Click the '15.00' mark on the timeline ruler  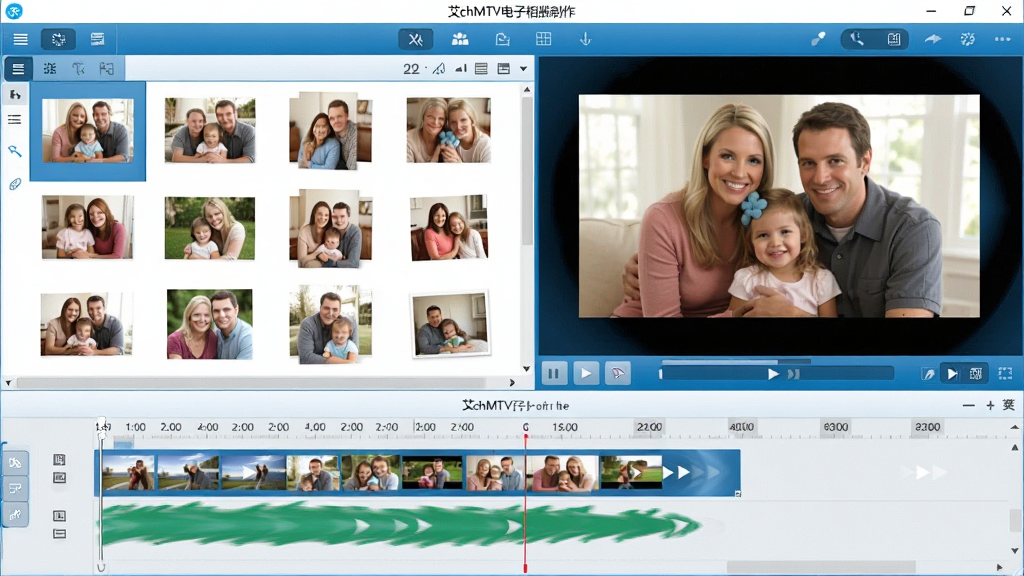565,427
